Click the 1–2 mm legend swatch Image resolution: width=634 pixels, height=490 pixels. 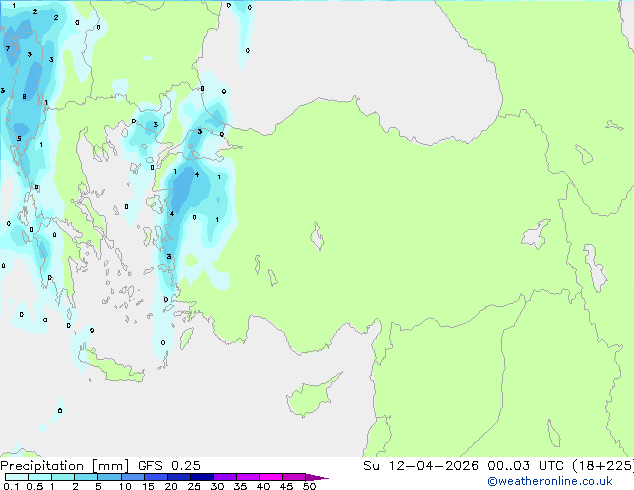click(x=63, y=477)
